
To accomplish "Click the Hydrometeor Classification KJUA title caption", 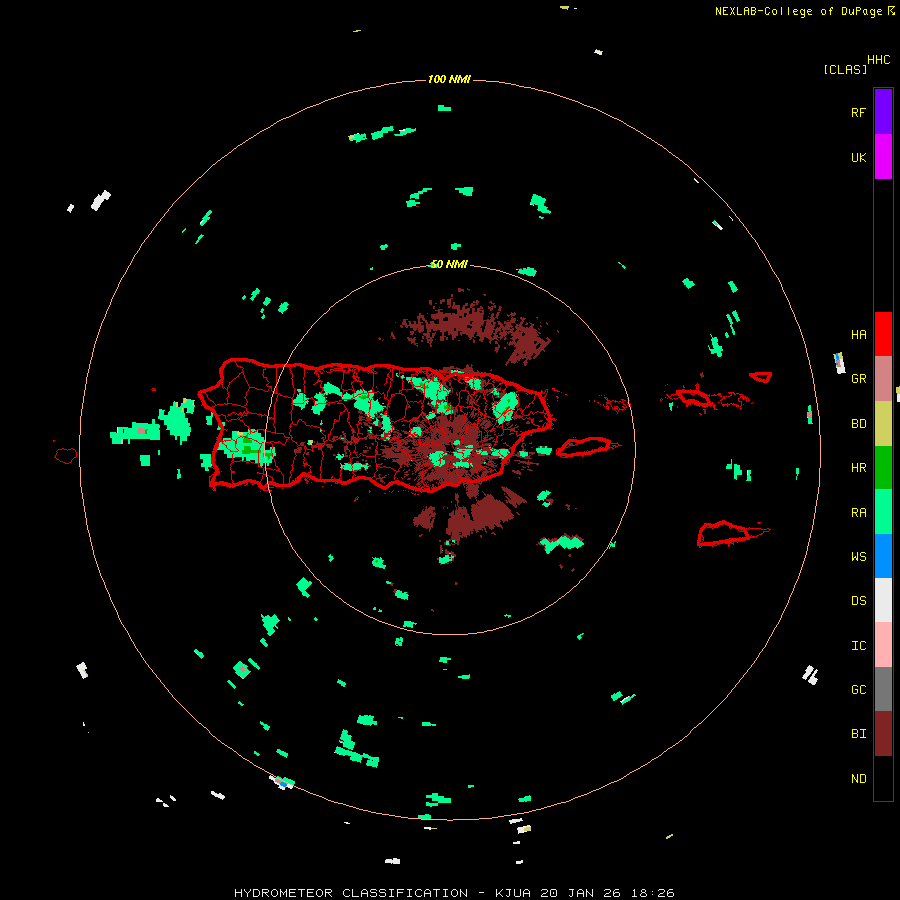I will click(x=454, y=893).
